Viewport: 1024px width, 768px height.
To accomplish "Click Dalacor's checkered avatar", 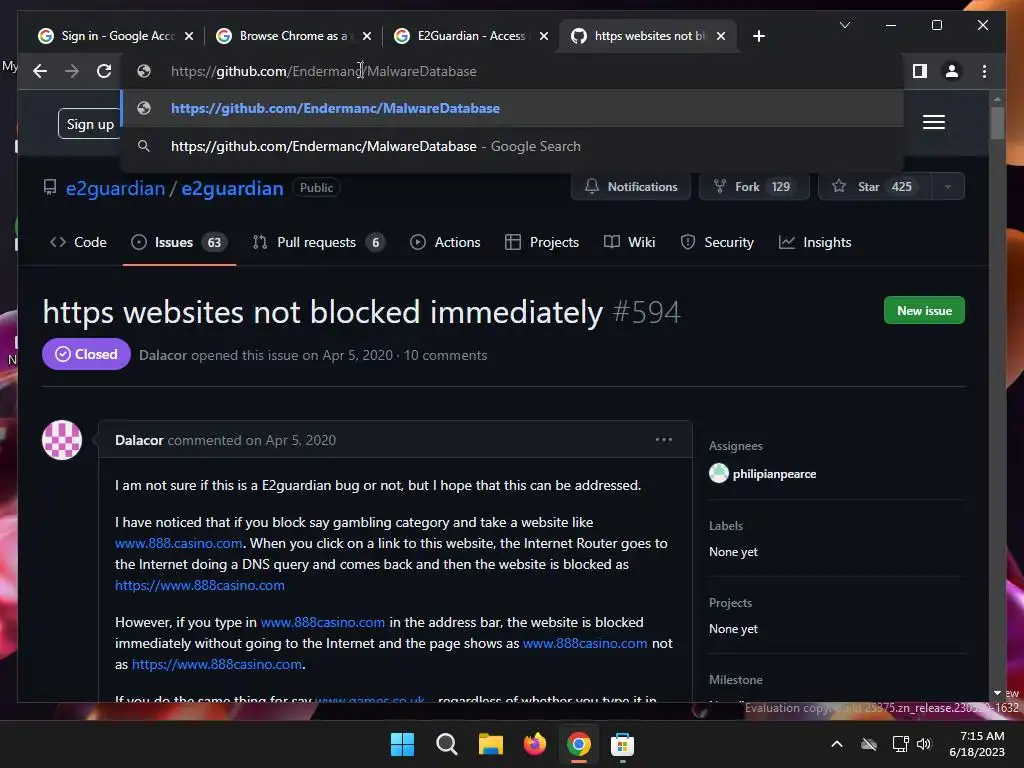I will (x=62, y=440).
